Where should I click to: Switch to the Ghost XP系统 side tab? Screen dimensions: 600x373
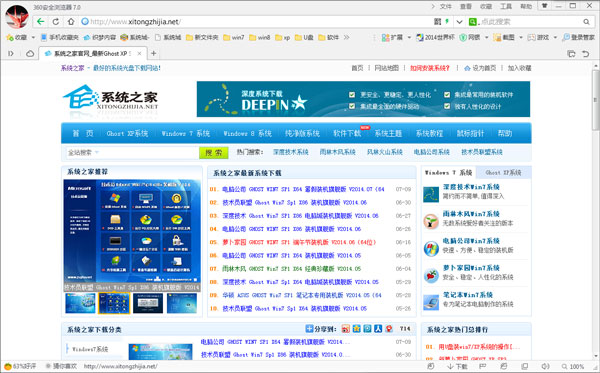pos(503,173)
